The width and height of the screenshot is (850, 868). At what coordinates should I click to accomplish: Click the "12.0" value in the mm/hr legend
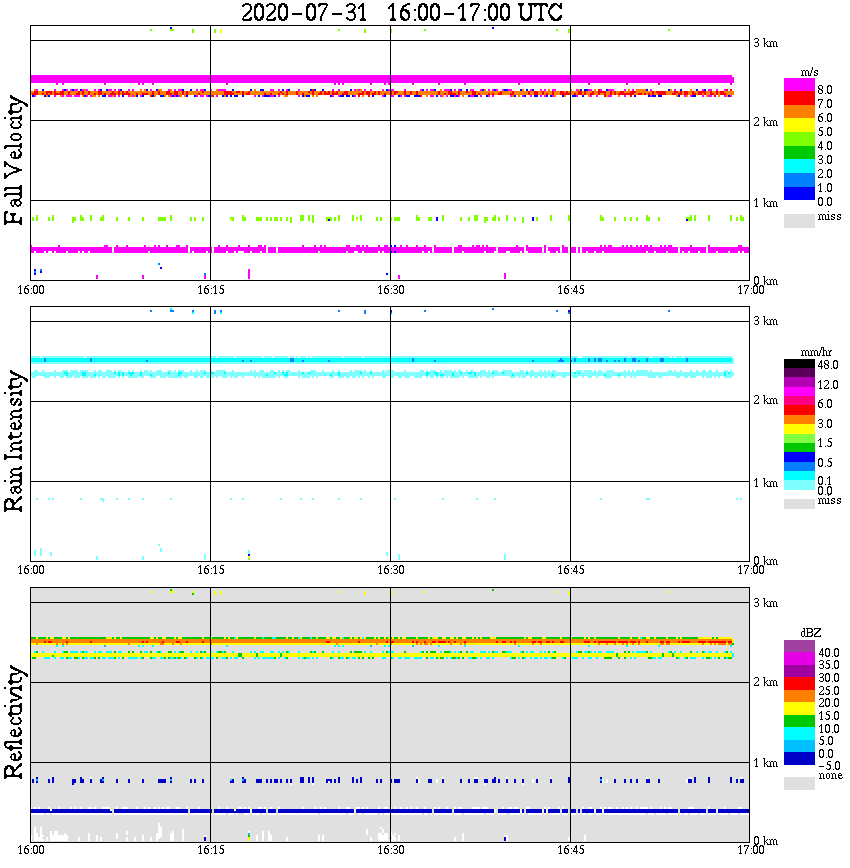coord(828,385)
